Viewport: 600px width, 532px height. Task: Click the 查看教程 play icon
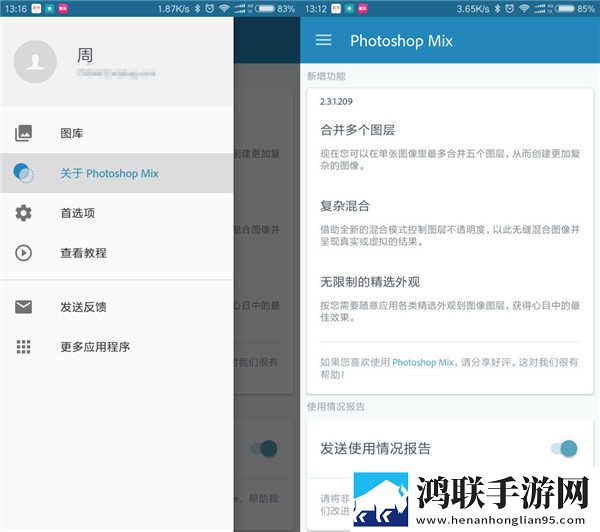[x=23, y=253]
